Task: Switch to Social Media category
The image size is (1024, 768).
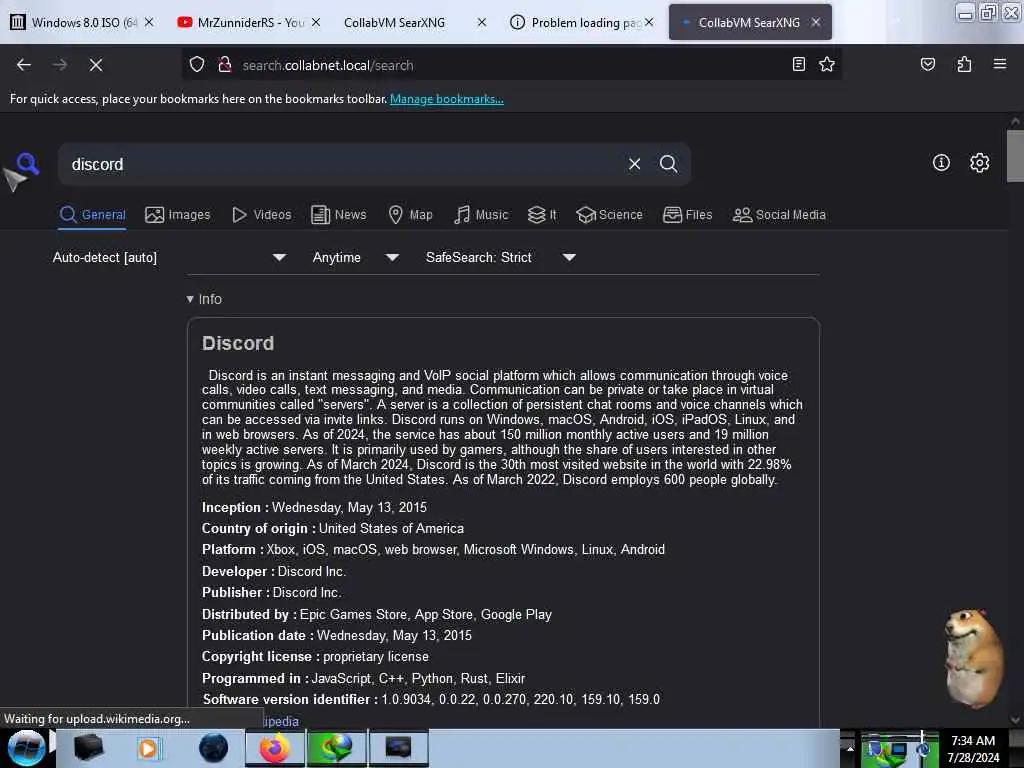Action: pyautogui.click(x=779, y=215)
